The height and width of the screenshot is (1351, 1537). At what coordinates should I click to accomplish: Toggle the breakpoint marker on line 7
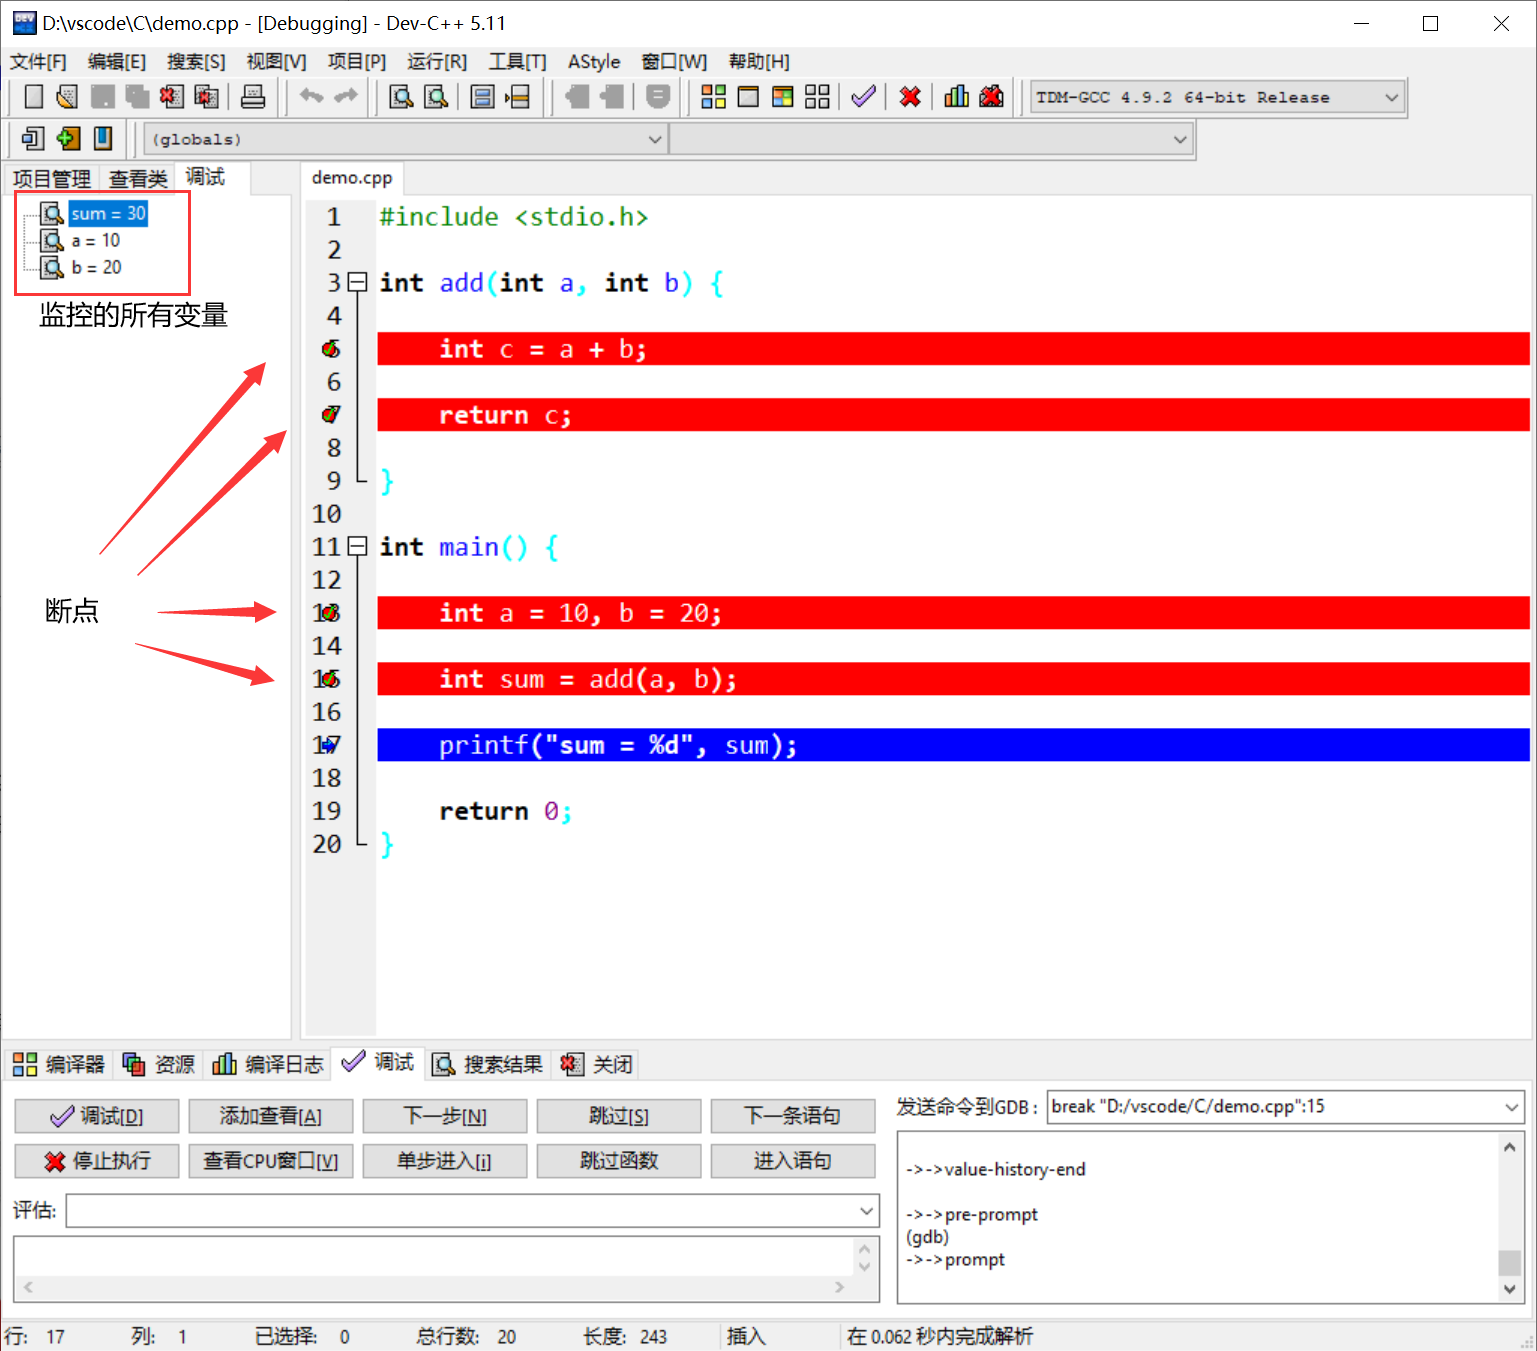tap(331, 415)
